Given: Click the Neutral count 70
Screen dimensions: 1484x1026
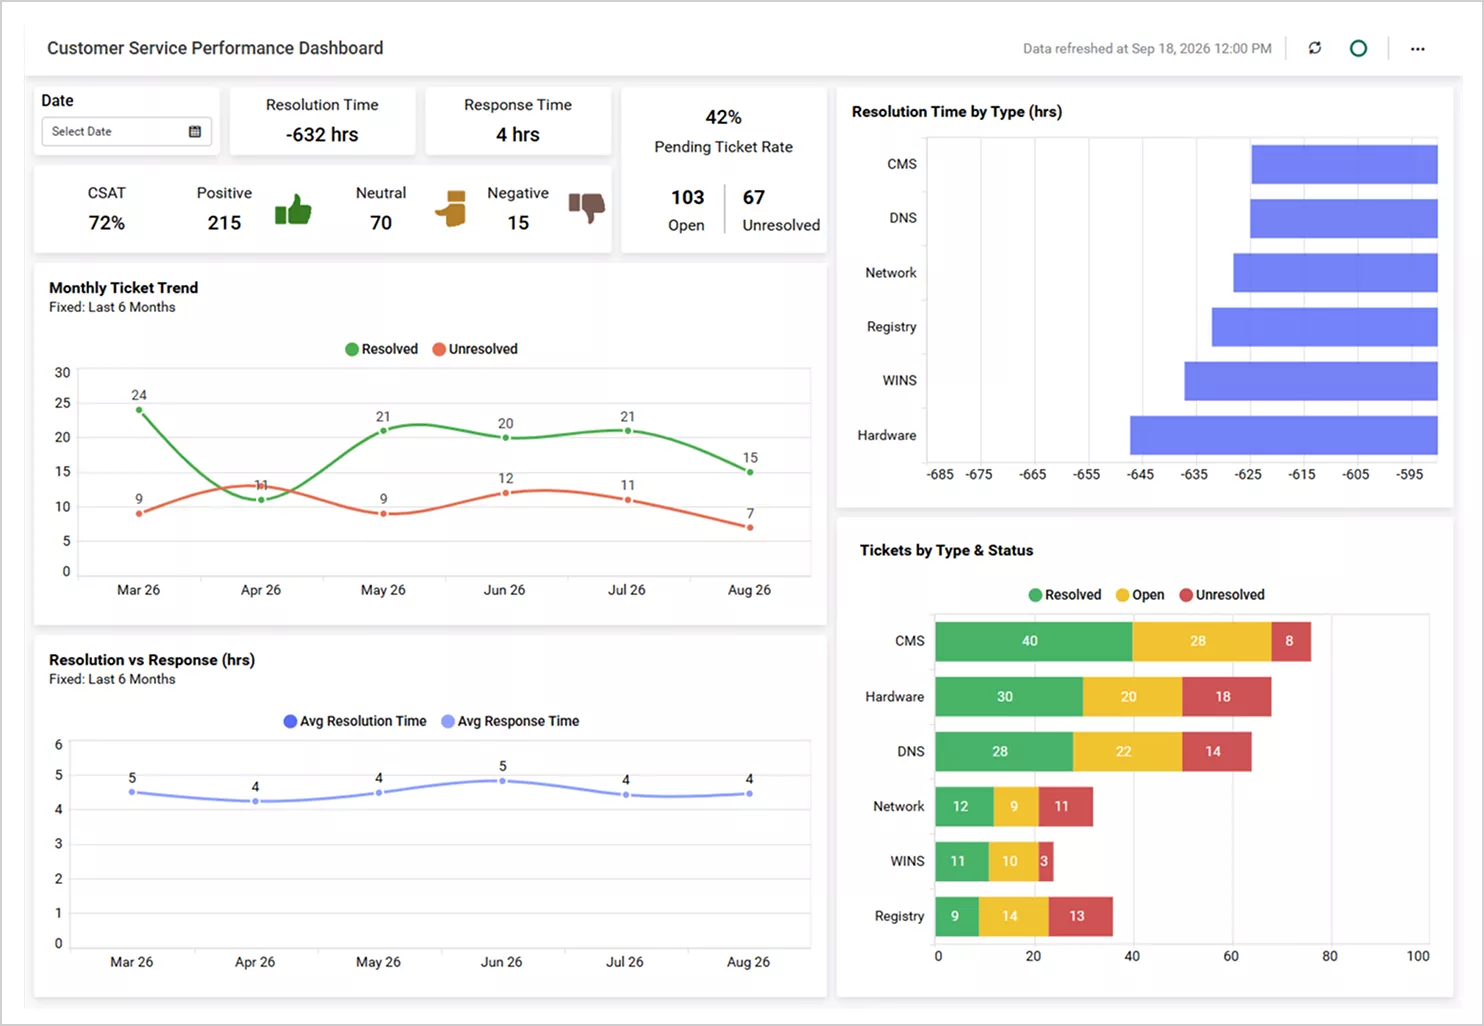Looking at the screenshot, I should [381, 223].
